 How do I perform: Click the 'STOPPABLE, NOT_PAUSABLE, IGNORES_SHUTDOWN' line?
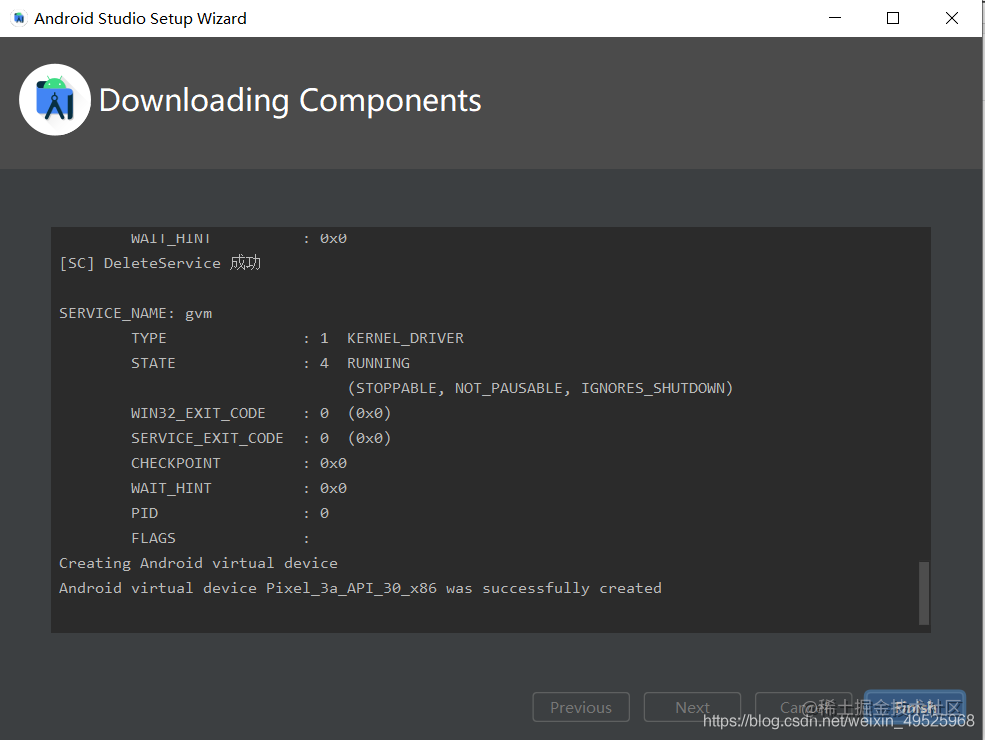point(540,388)
